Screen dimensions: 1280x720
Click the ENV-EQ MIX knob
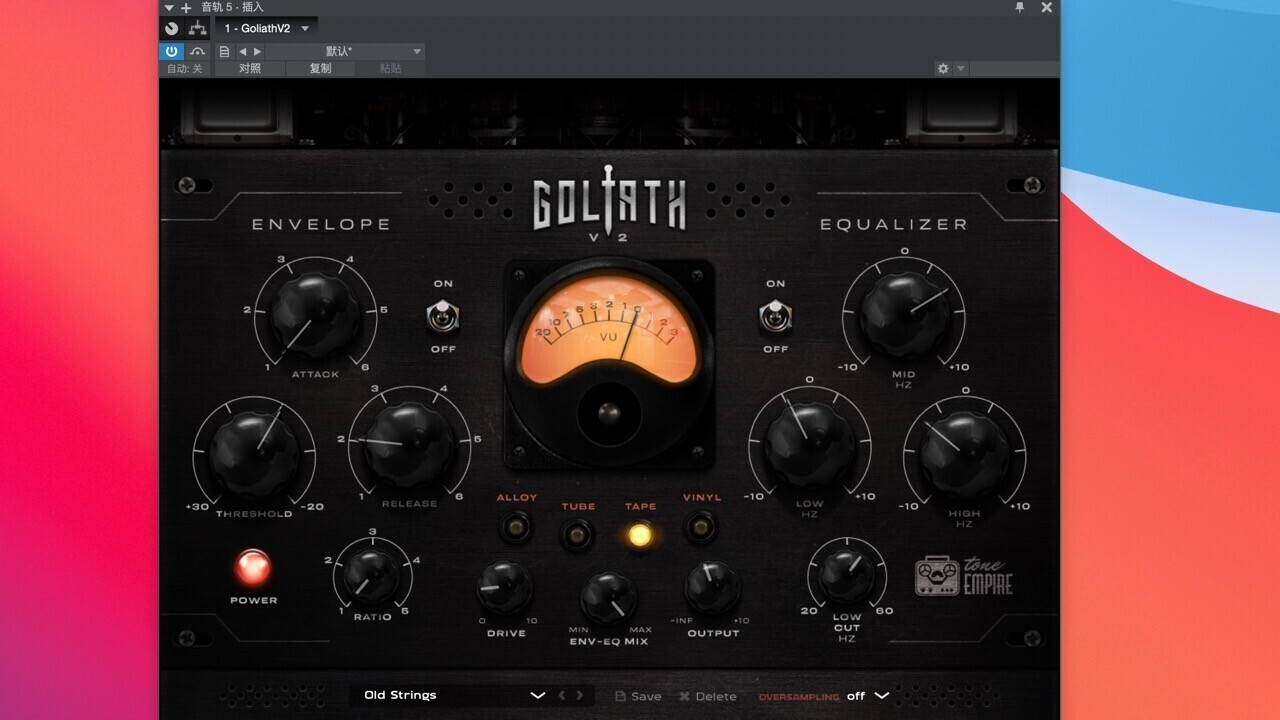(x=609, y=598)
